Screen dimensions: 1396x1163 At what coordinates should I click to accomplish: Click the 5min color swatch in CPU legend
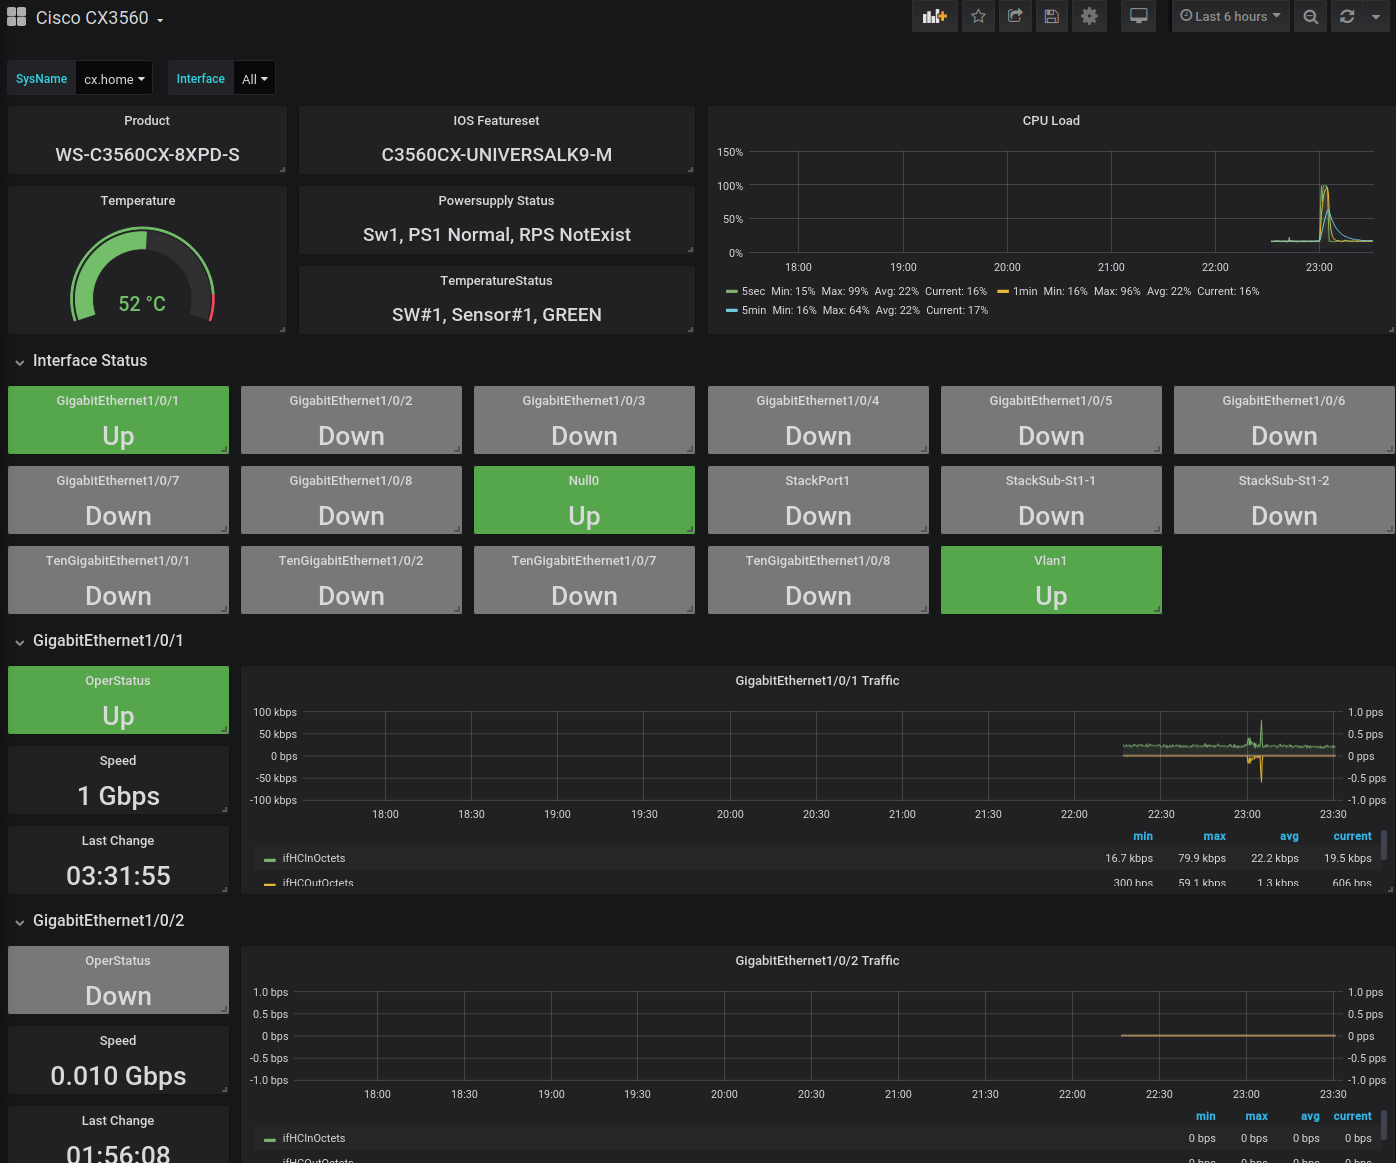coord(732,311)
